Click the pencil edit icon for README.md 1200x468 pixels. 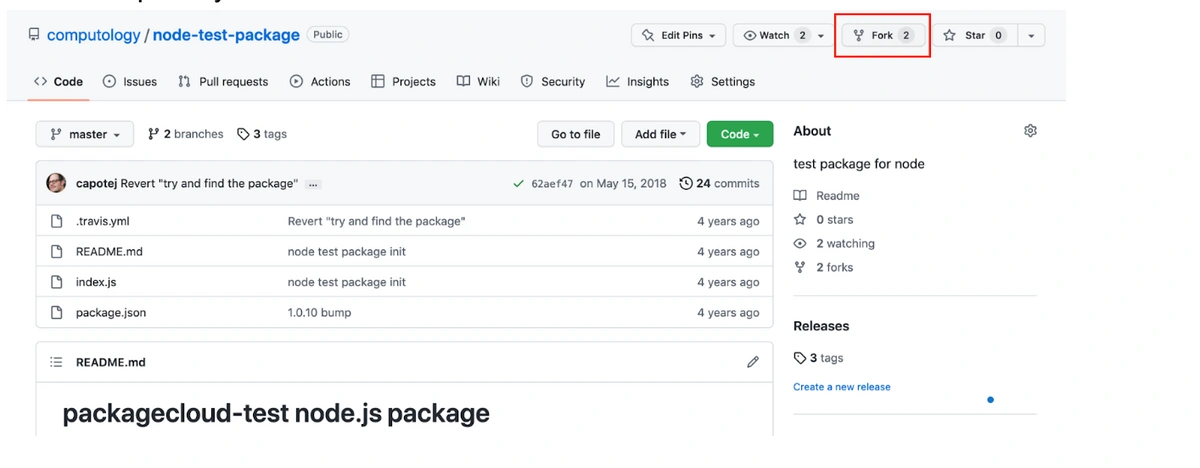[x=753, y=362]
